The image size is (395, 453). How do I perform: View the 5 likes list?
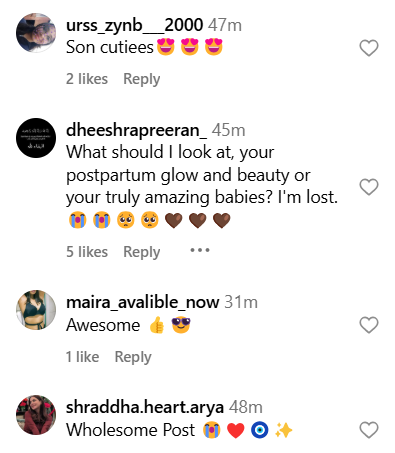tap(87, 252)
